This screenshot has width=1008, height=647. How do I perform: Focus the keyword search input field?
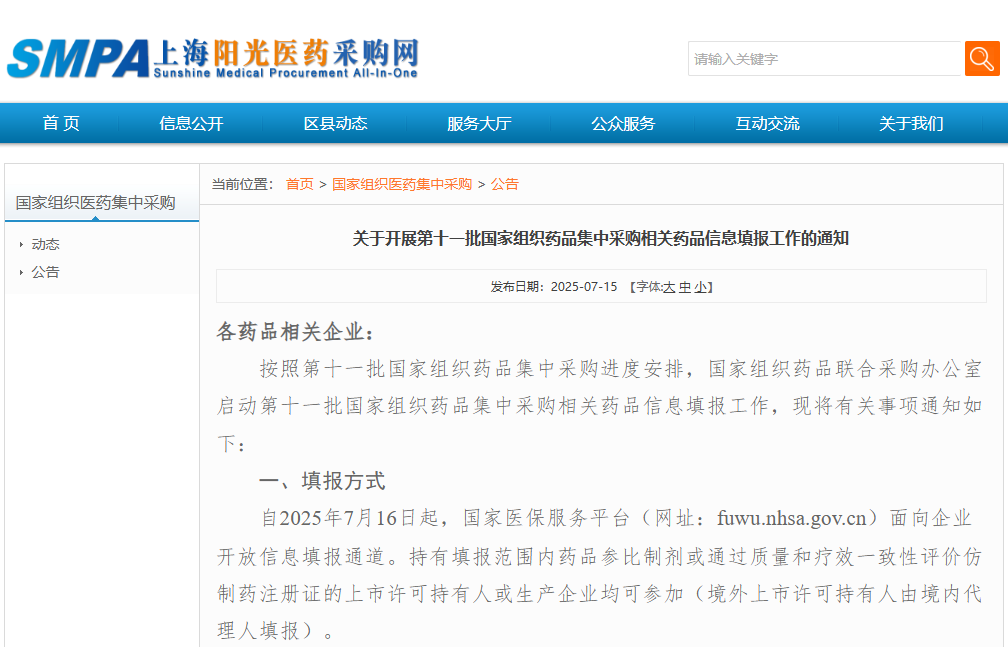point(825,59)
